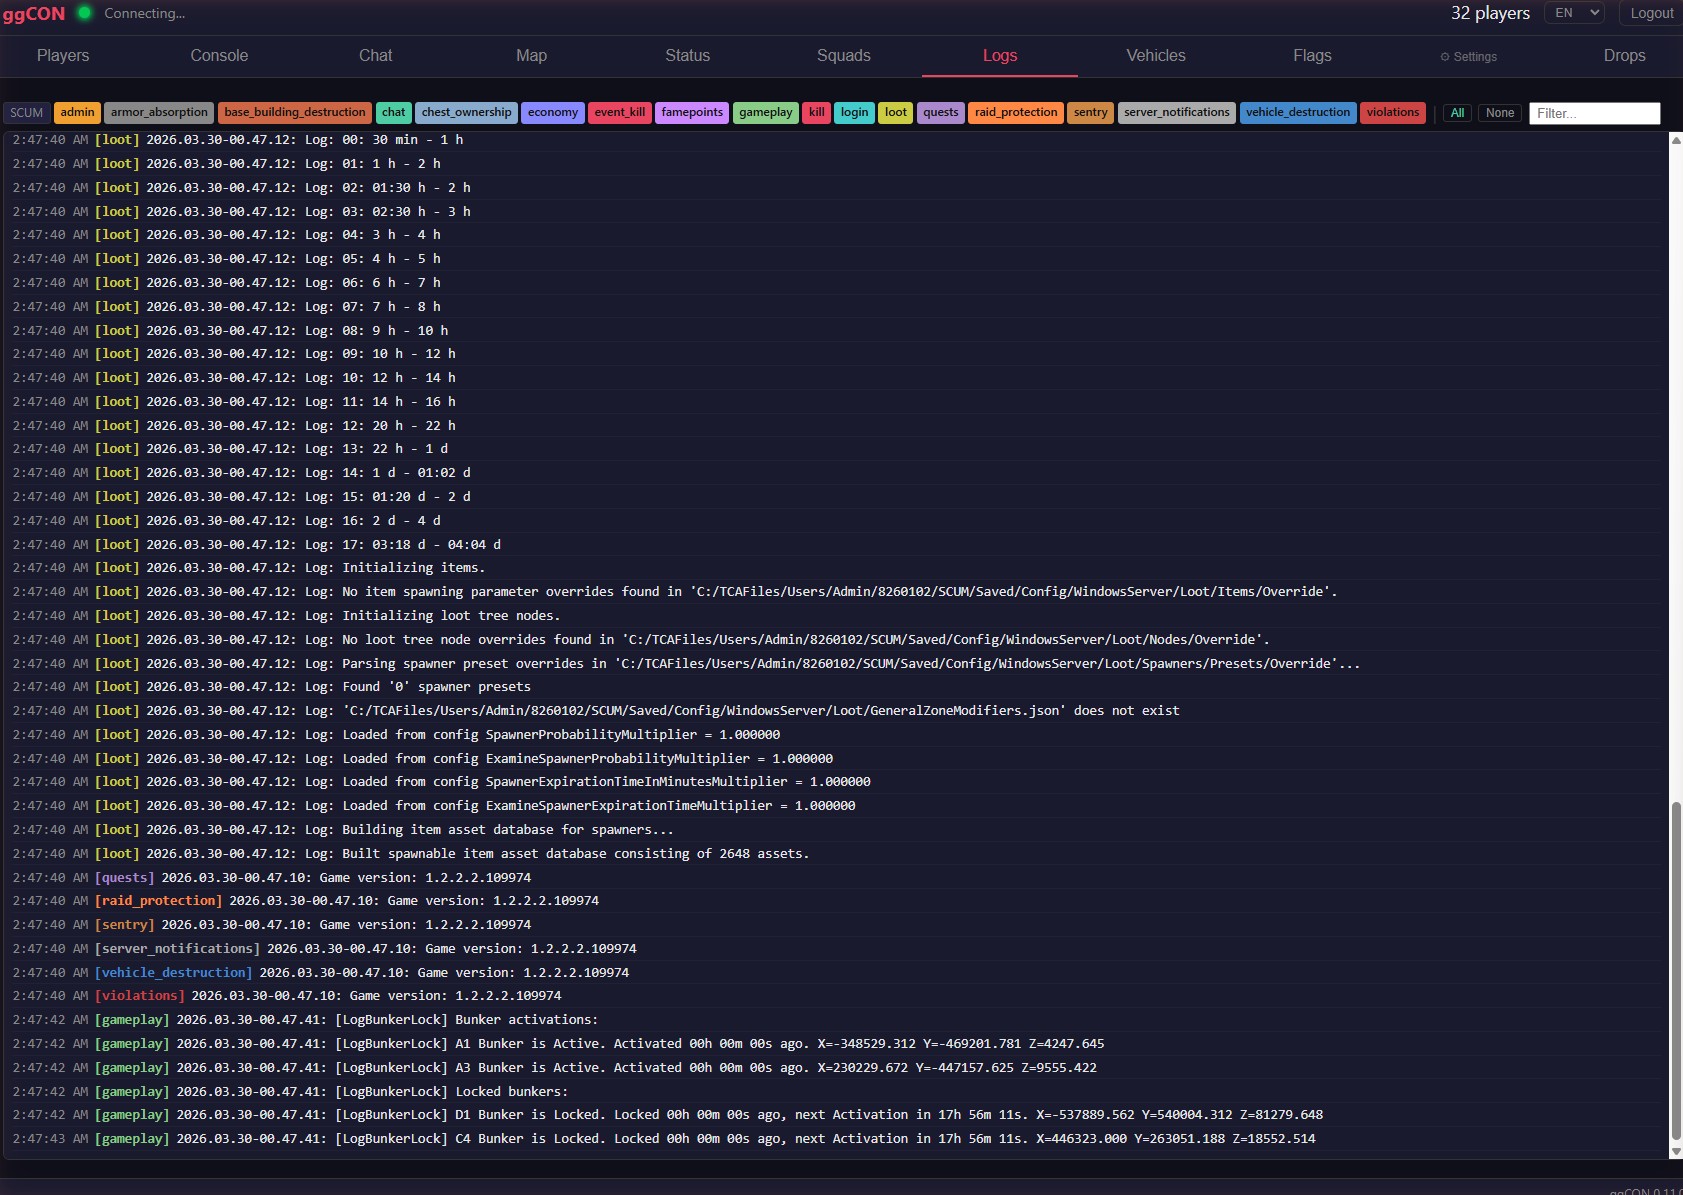Image resolution: width=1683 pixels, height=1195 pixels.
Task: Click the 'Locked bunkers:' log line
Action: [x=835, y=1092]
